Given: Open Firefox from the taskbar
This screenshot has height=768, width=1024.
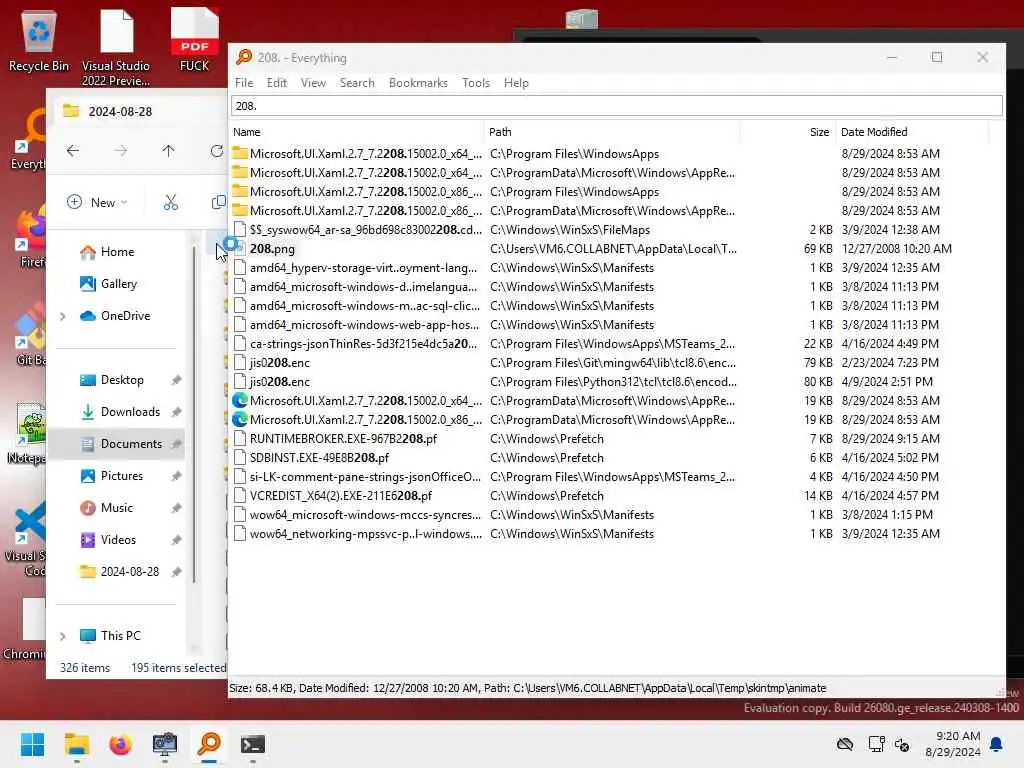Looking at the screenshot, I should point(120,744).
